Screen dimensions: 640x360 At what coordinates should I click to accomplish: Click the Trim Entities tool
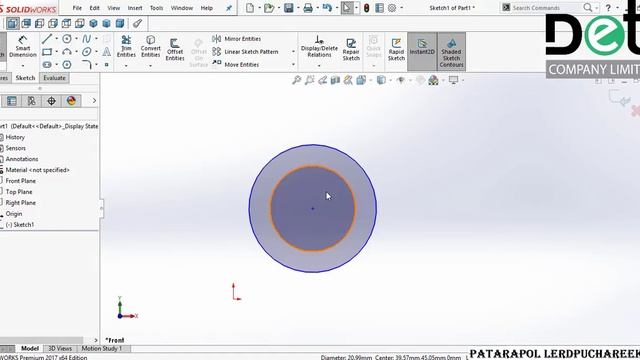click(x=126, y=46)
